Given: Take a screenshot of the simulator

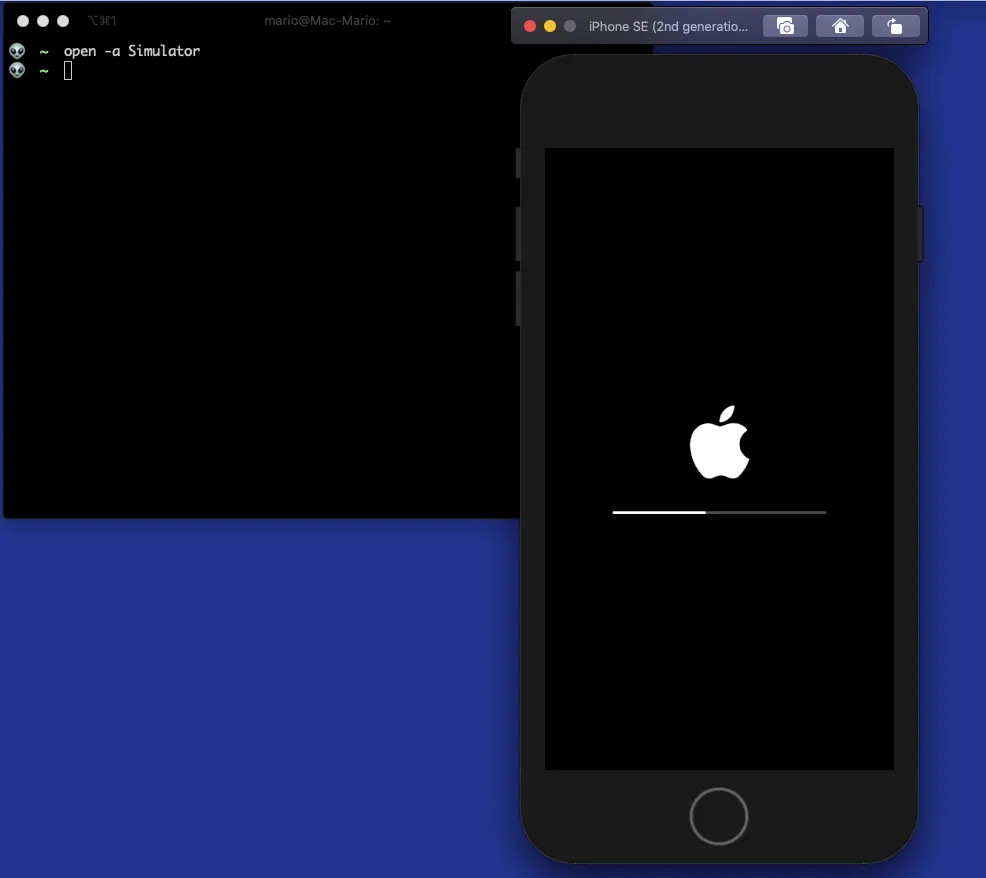Looking at the screenshot, I should coord(785,26).
